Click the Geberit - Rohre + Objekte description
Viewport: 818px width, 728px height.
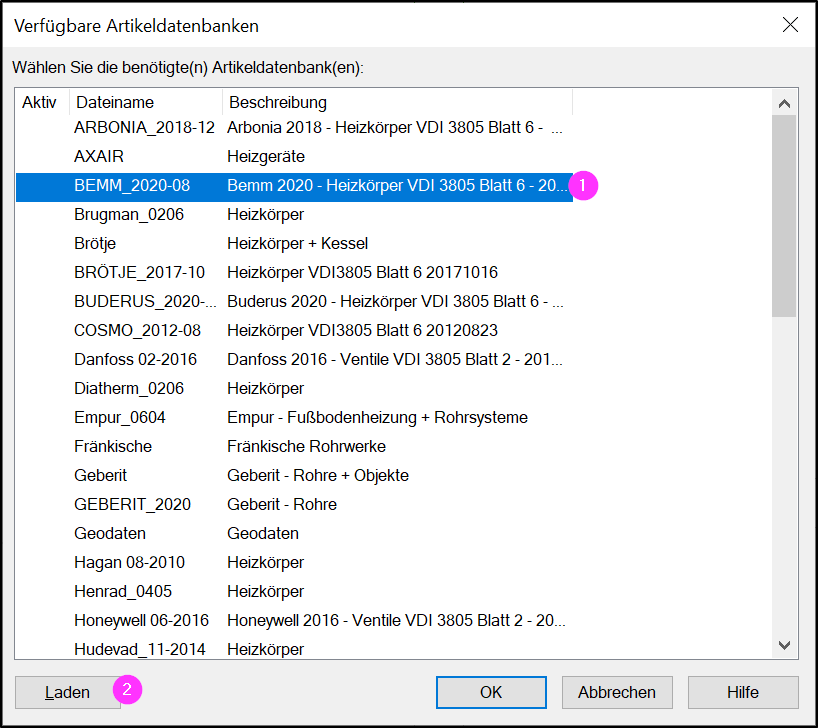pos(318,475)
